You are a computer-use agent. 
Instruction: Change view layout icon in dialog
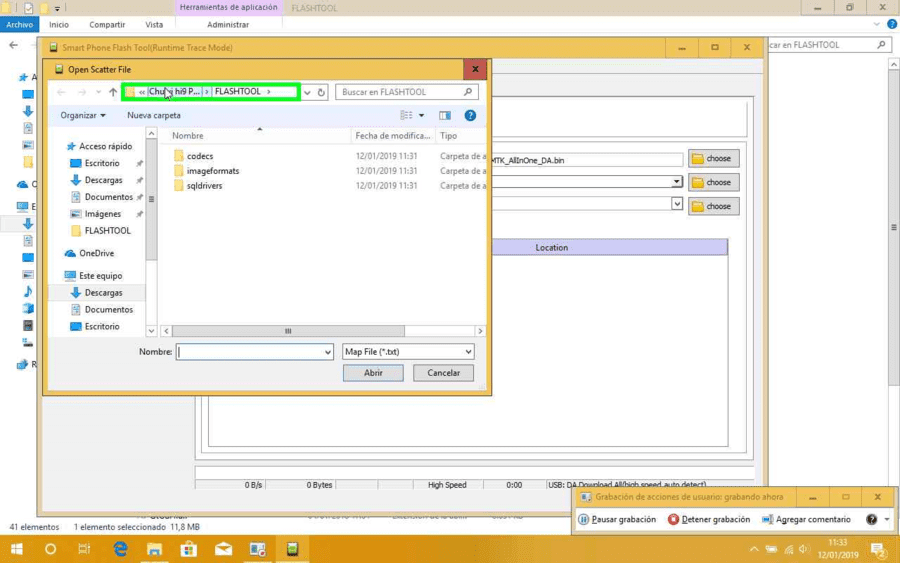pyautogui.click(x=406, y=115)
